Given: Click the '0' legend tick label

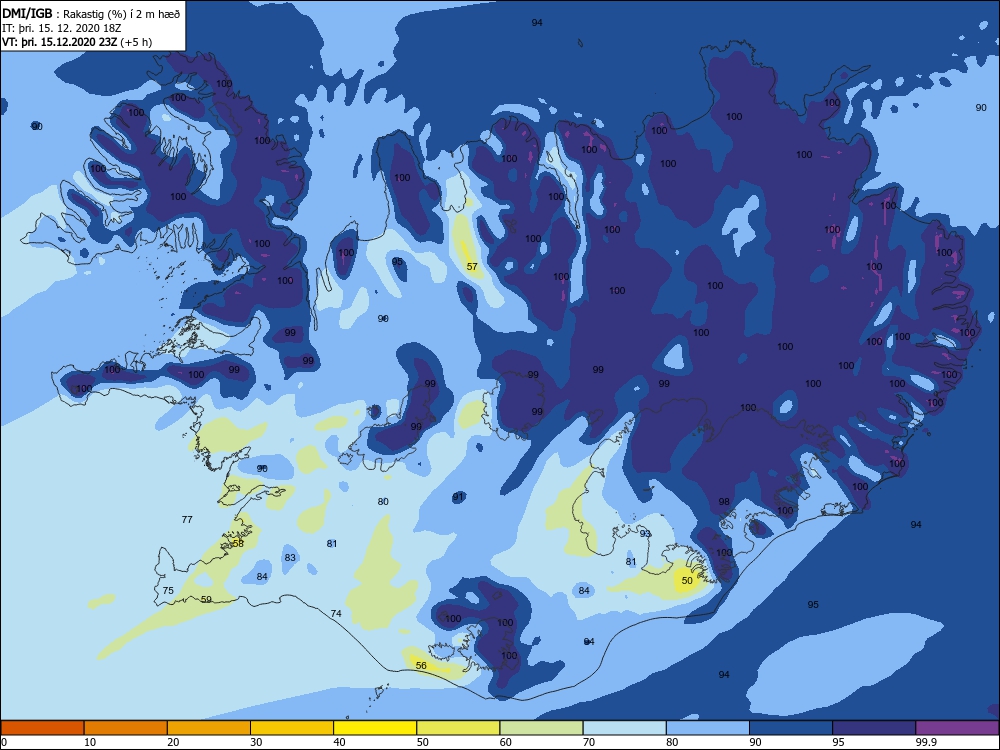Looking at the screenshot, I should pos(4,742).
